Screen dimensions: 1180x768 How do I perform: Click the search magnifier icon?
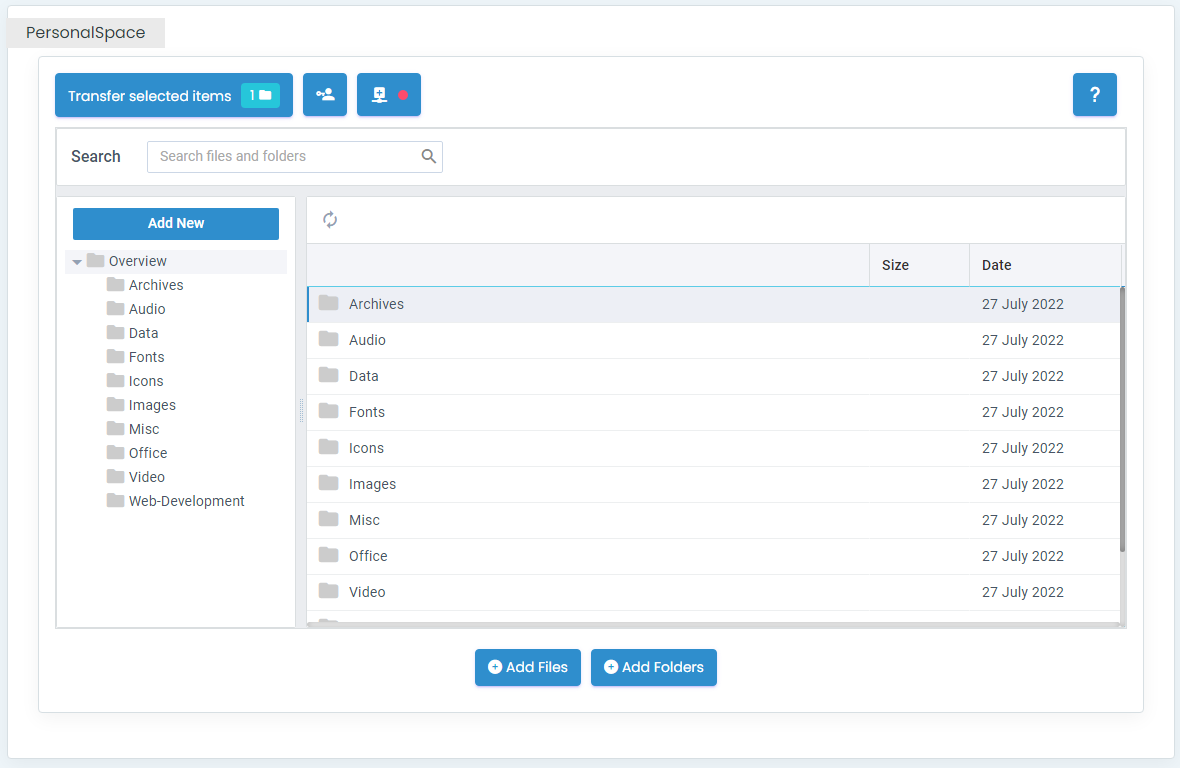click(429, 156)
